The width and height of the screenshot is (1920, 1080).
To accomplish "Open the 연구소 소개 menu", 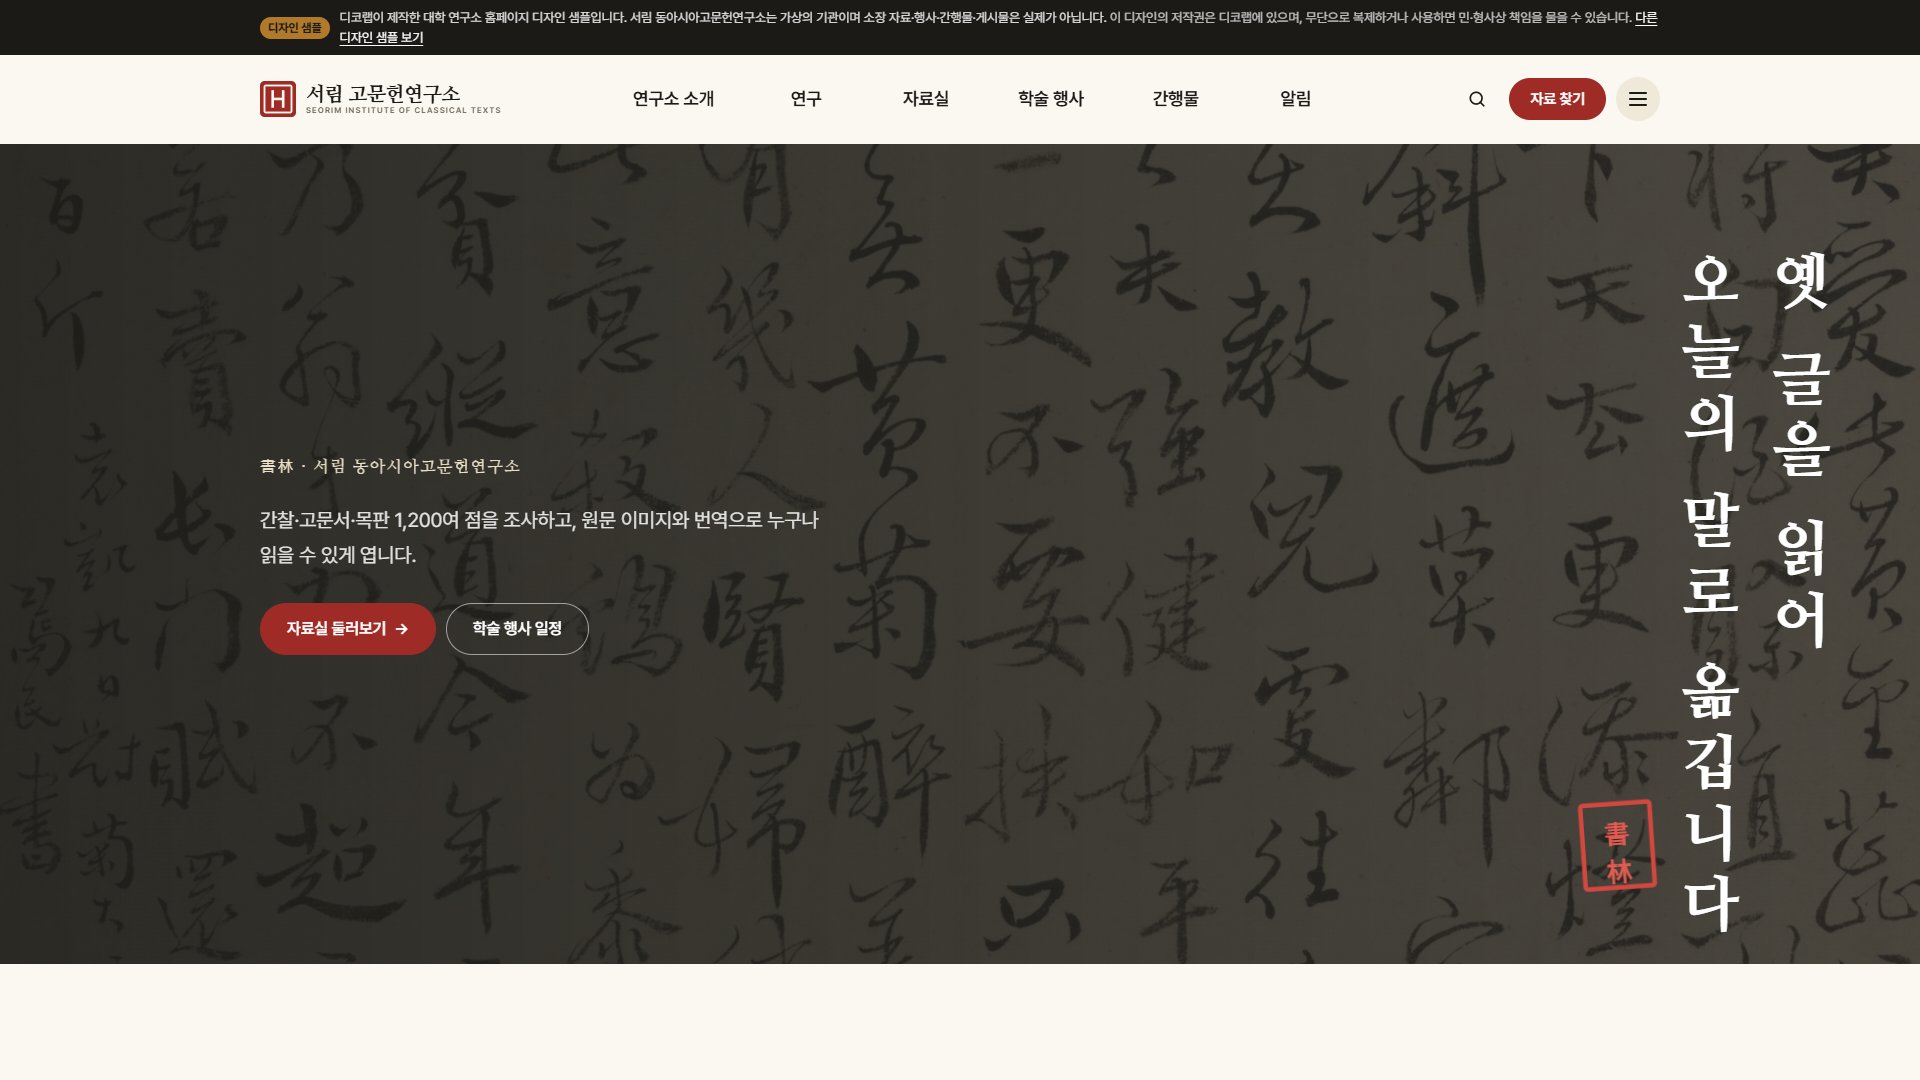I will (673, 99).
